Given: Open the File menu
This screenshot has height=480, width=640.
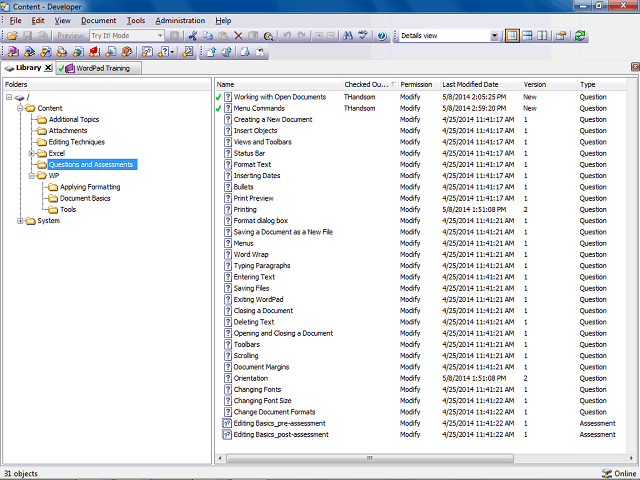Looking at the screenshot, I should point(16,20).
